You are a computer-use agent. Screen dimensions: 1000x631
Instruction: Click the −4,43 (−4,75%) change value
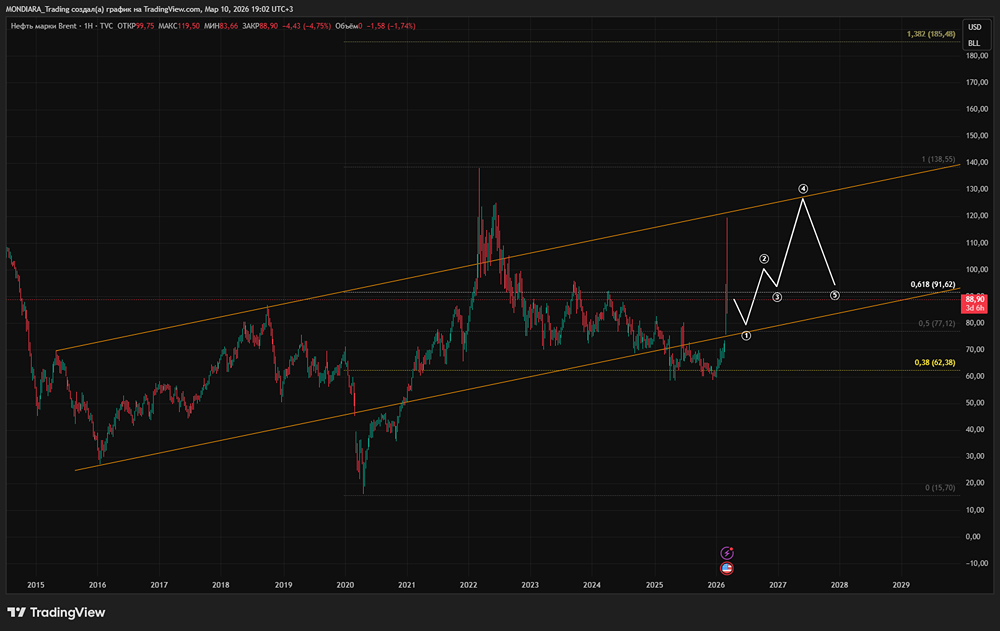[306, 26]
